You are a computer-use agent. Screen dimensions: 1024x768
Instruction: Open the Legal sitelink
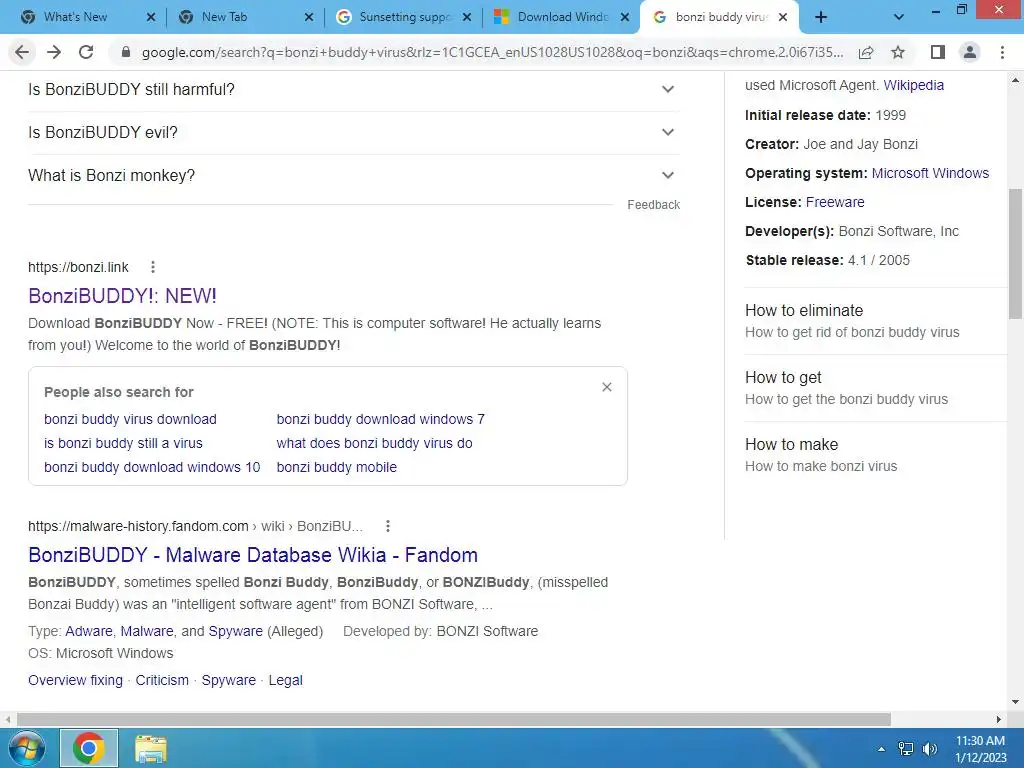coord(285,680)
